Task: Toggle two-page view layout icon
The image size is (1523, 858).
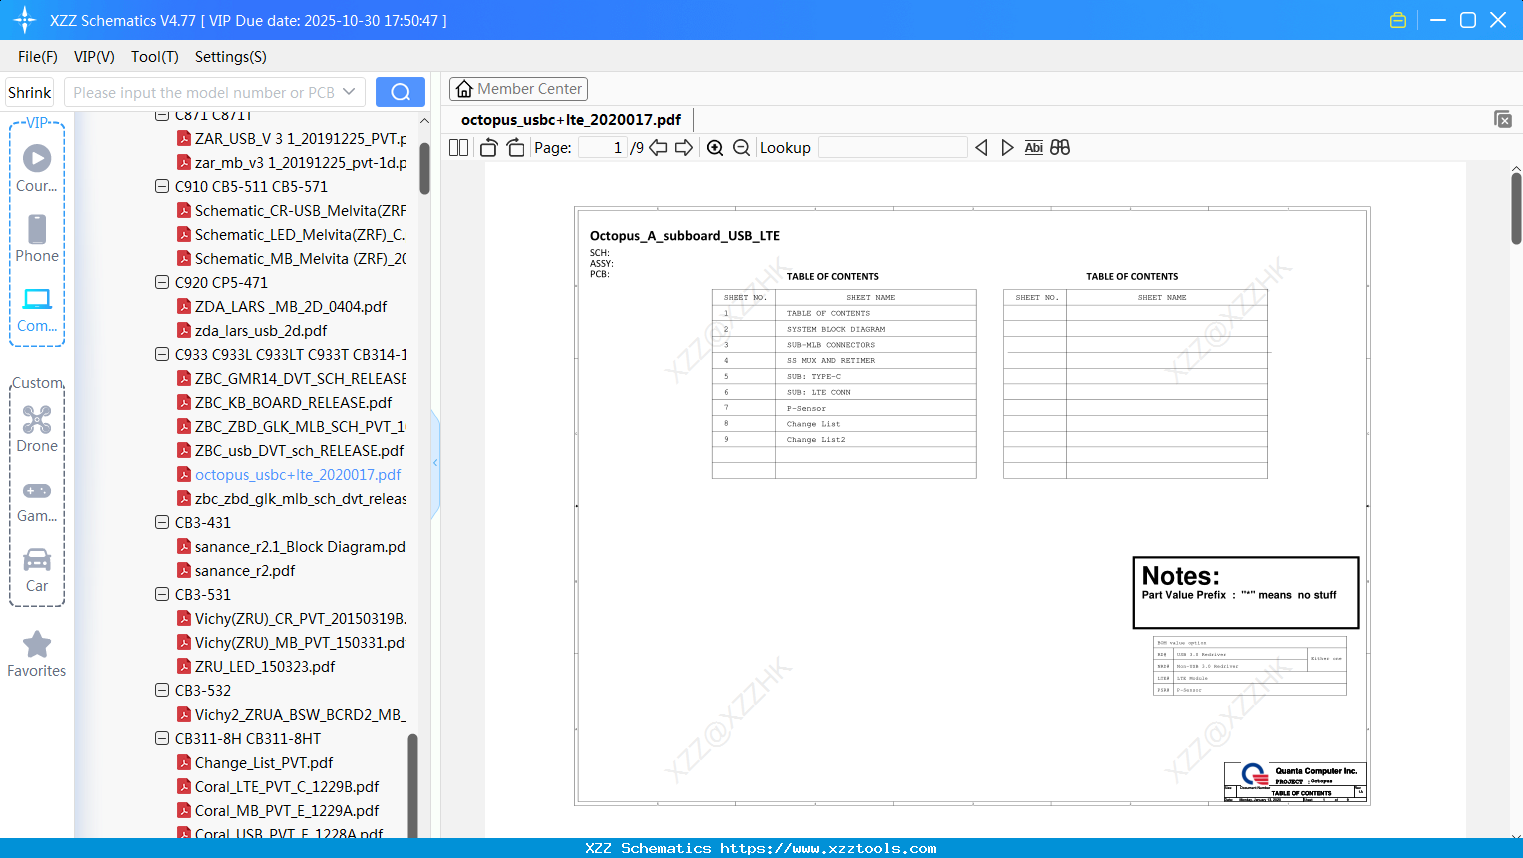Action: (458, 147)
